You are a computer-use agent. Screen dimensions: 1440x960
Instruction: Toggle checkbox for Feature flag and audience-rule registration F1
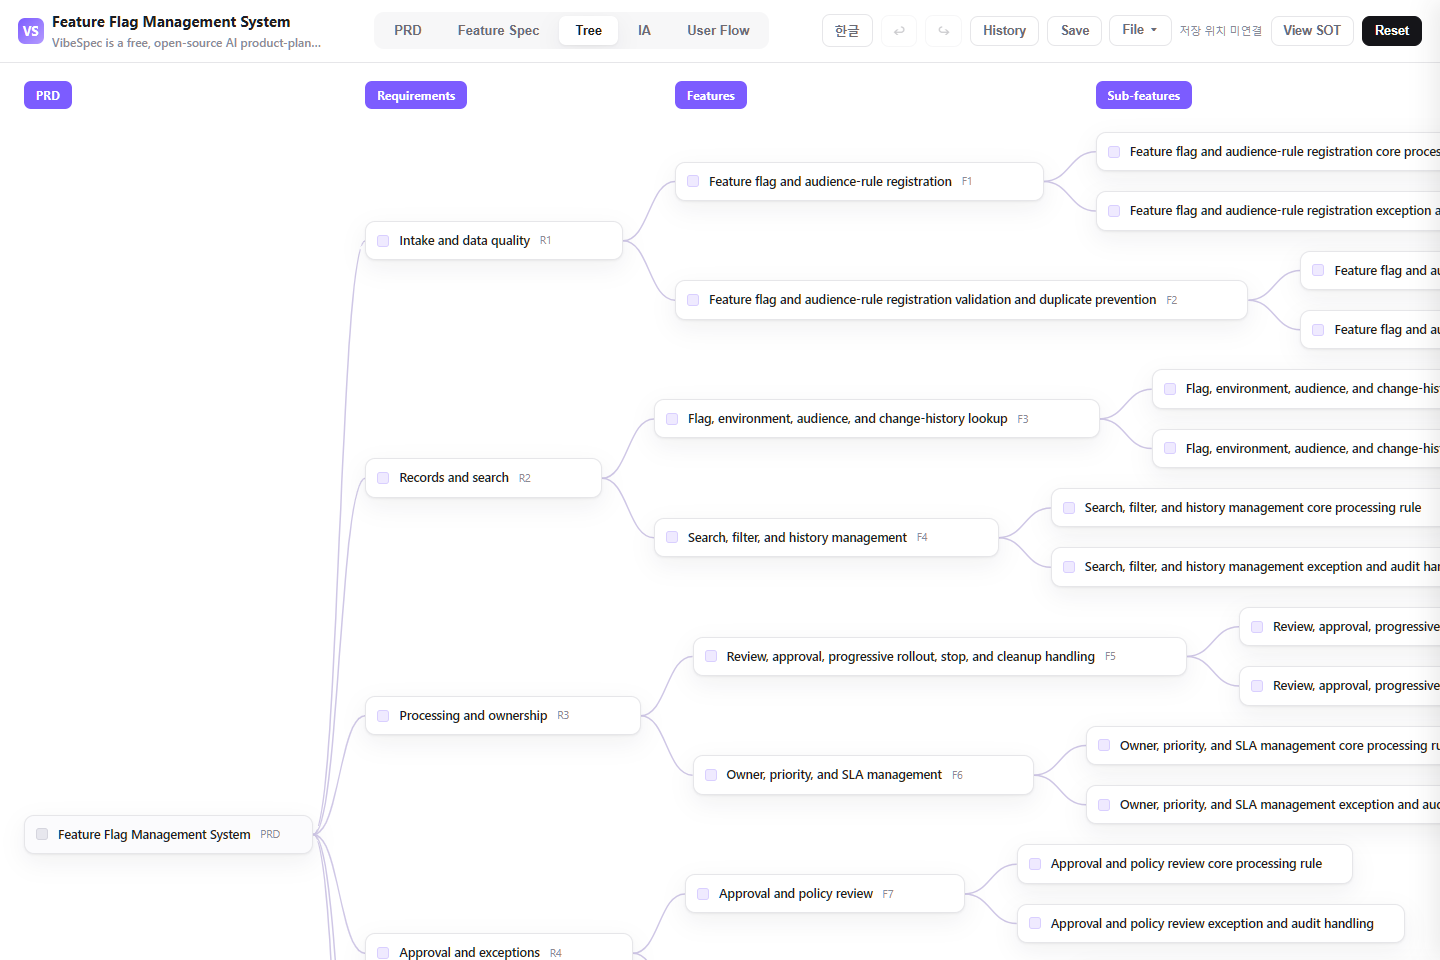coord(693,181)
